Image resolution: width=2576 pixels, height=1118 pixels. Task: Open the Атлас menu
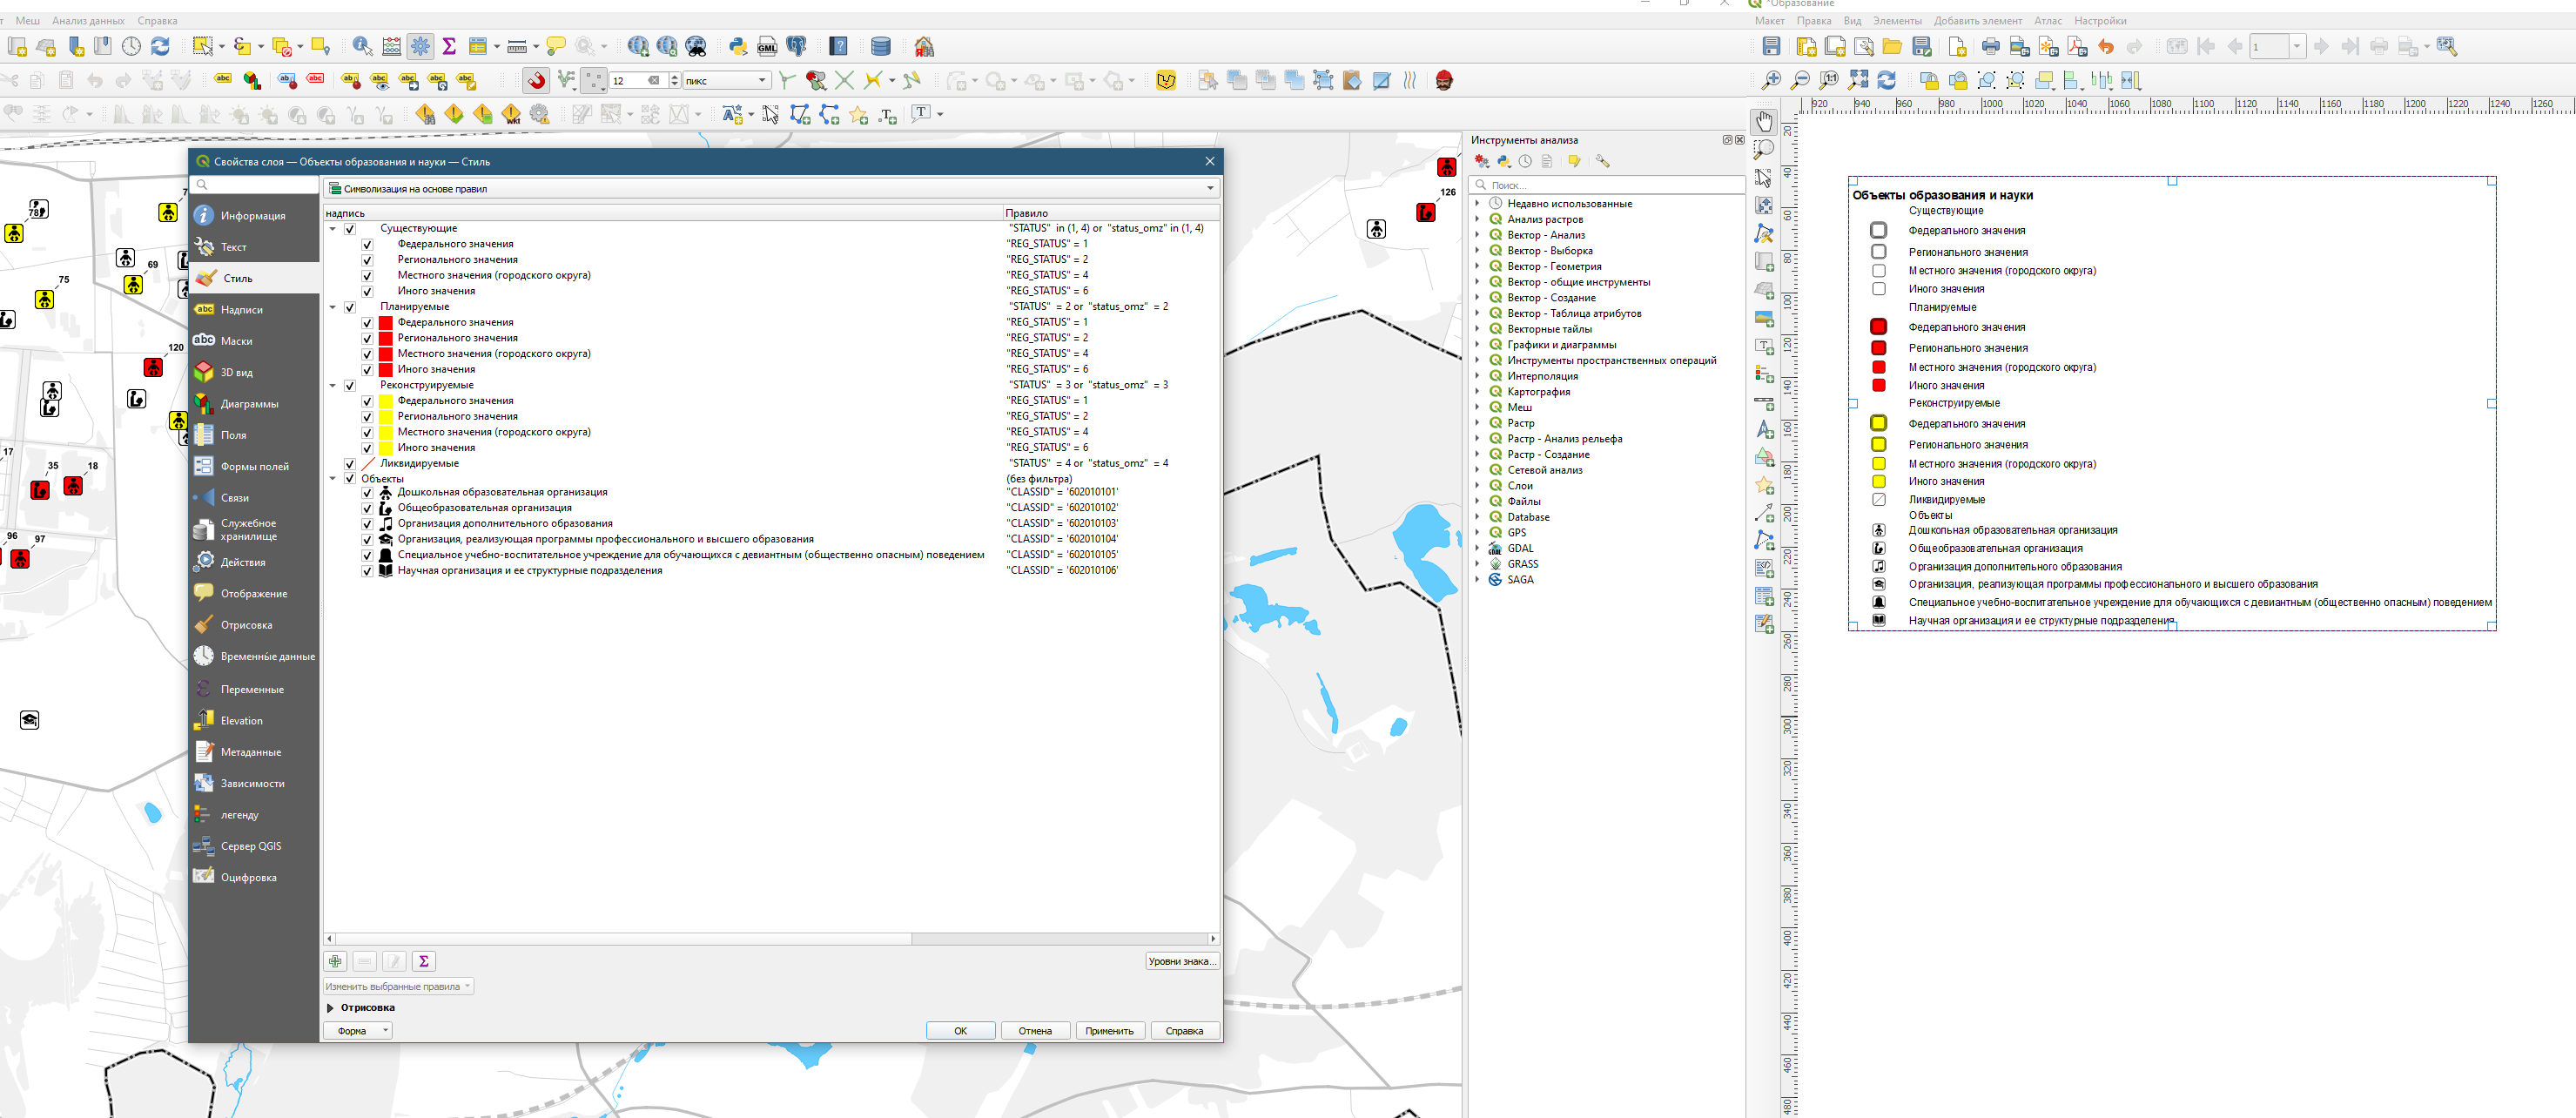point(2047,21)
